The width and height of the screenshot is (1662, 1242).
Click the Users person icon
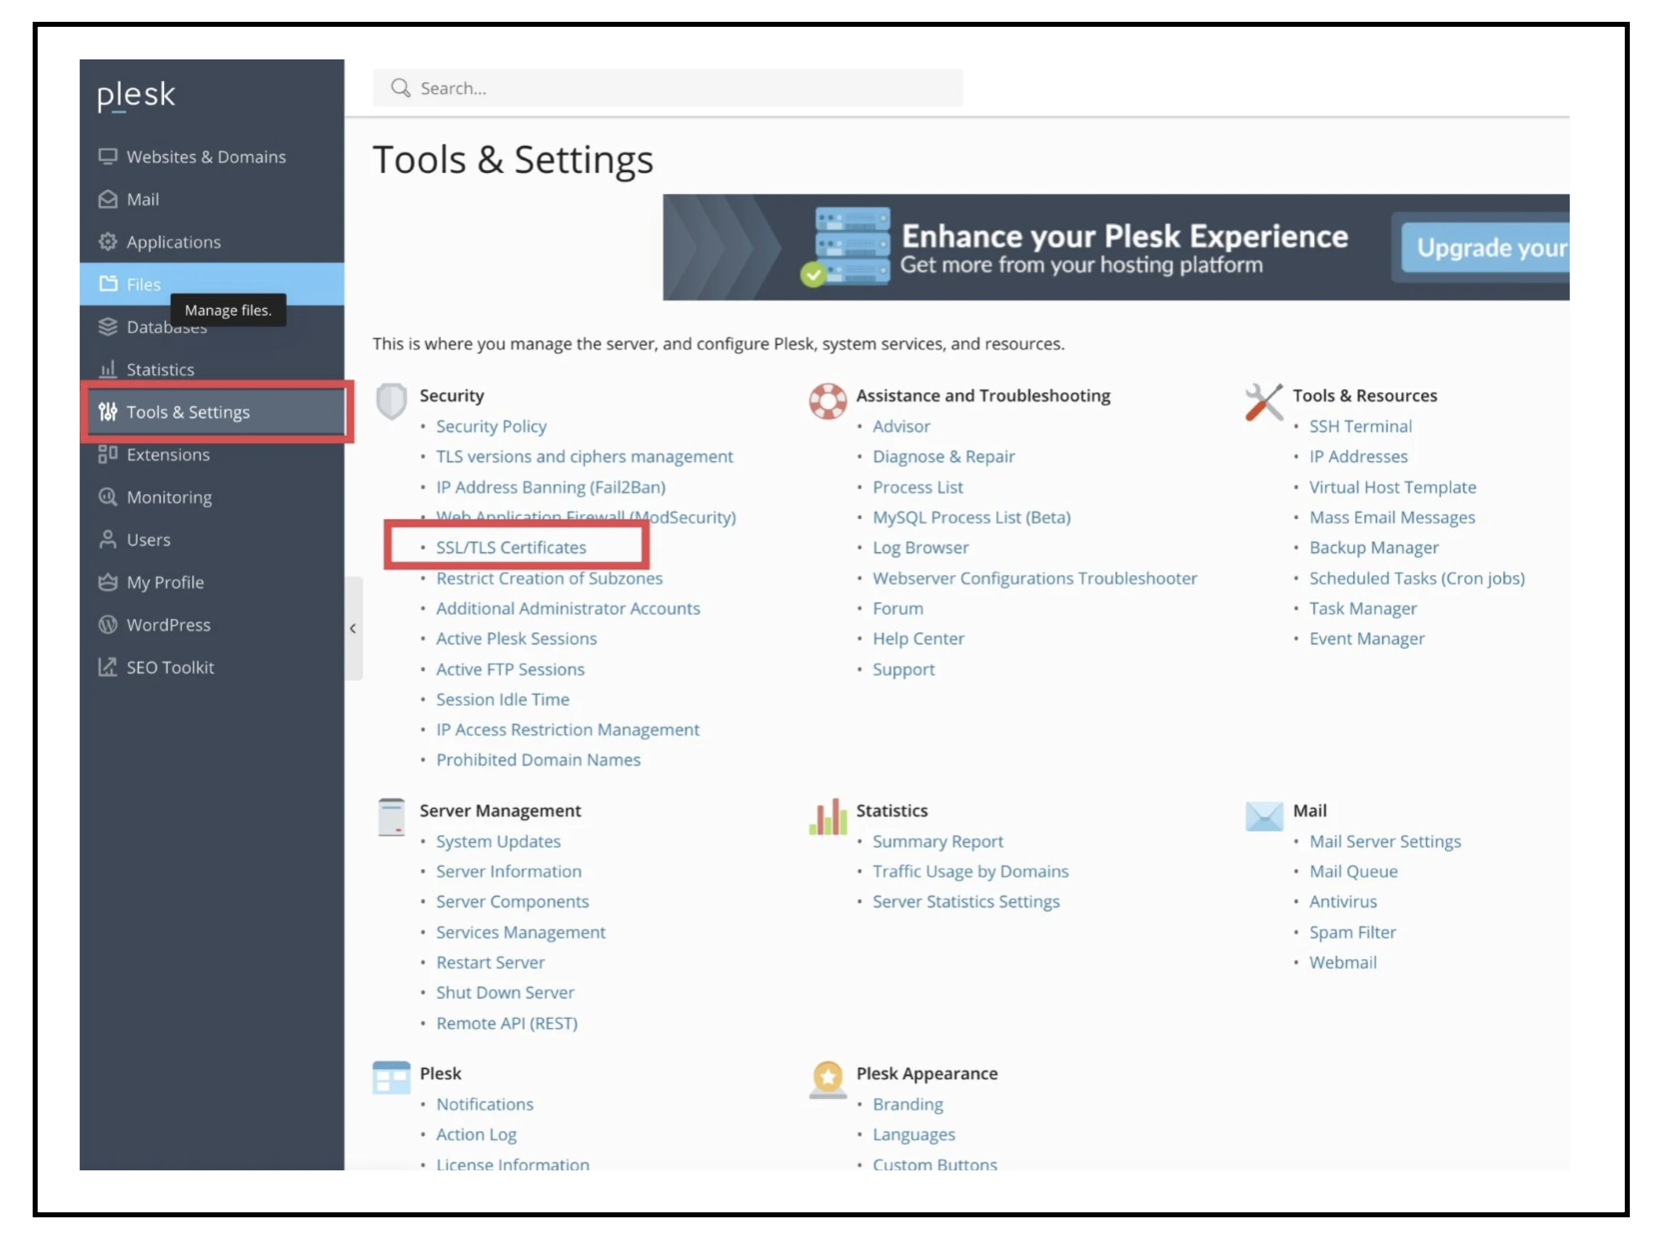pyautogui.click(x=108, y=539)
